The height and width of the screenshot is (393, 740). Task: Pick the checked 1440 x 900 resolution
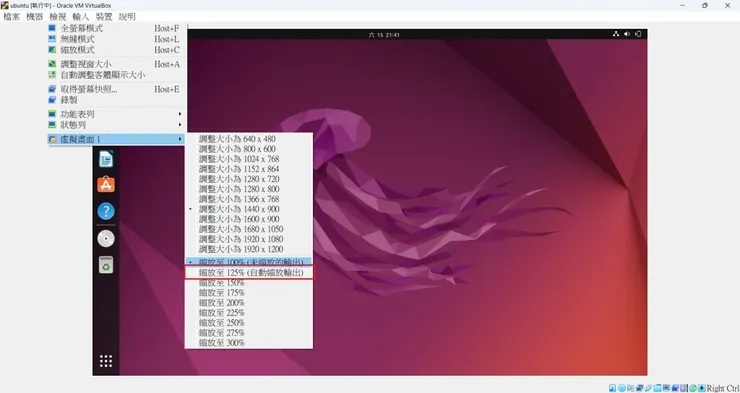(249, 209)
